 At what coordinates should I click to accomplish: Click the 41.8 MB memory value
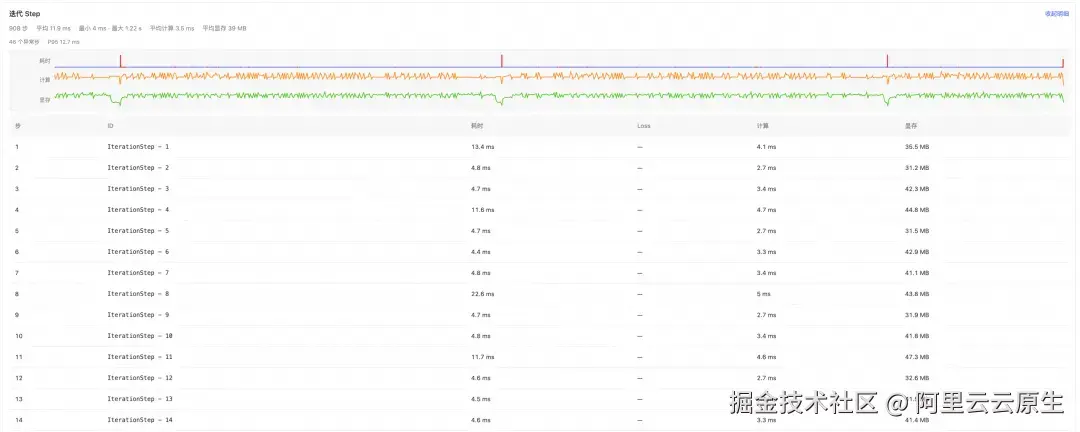917,336
